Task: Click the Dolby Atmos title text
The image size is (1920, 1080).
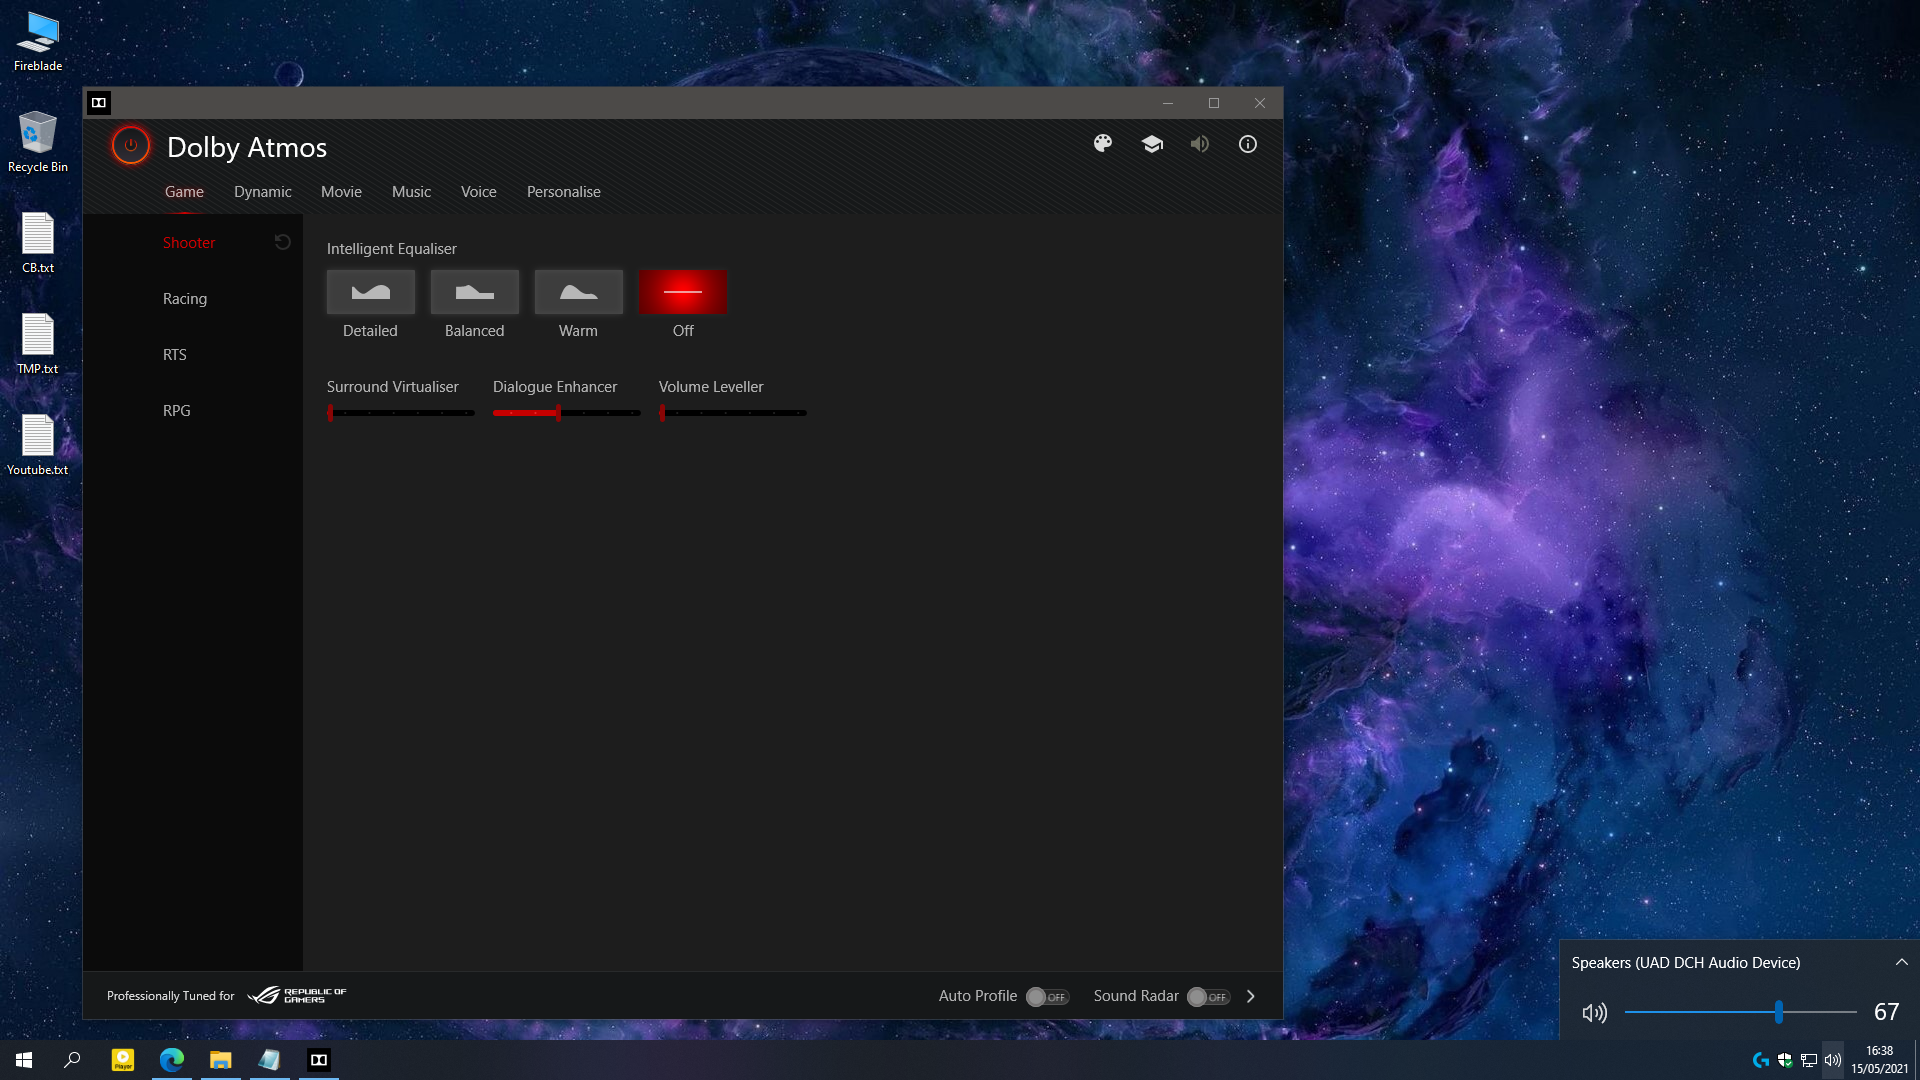Action: tap(247, 147)
